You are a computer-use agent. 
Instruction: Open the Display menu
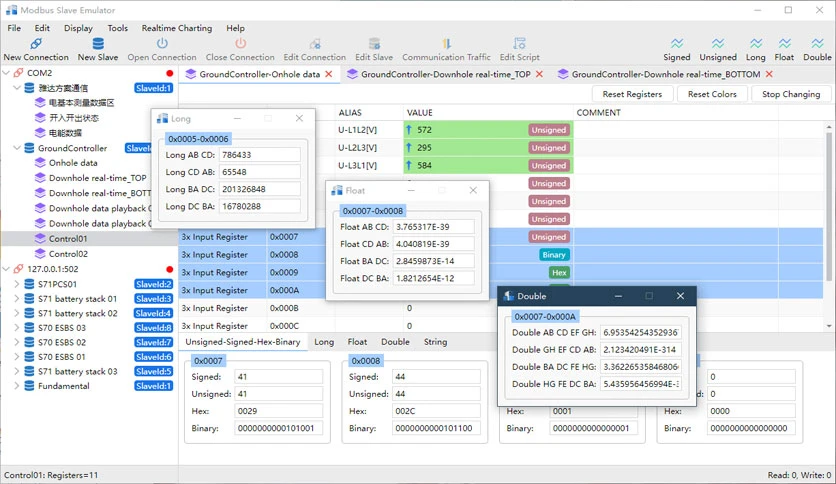(x=78, y=28)
